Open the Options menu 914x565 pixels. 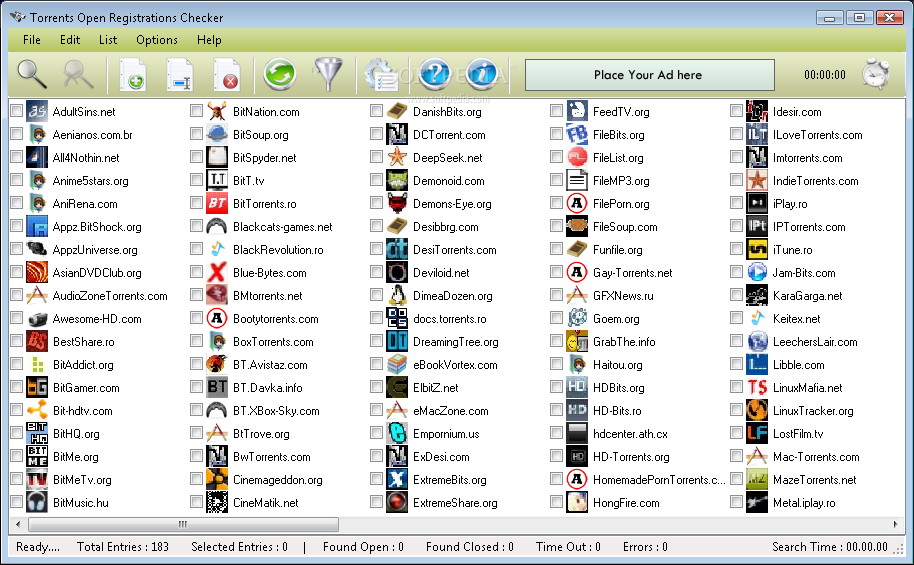[x=157, y=40]
